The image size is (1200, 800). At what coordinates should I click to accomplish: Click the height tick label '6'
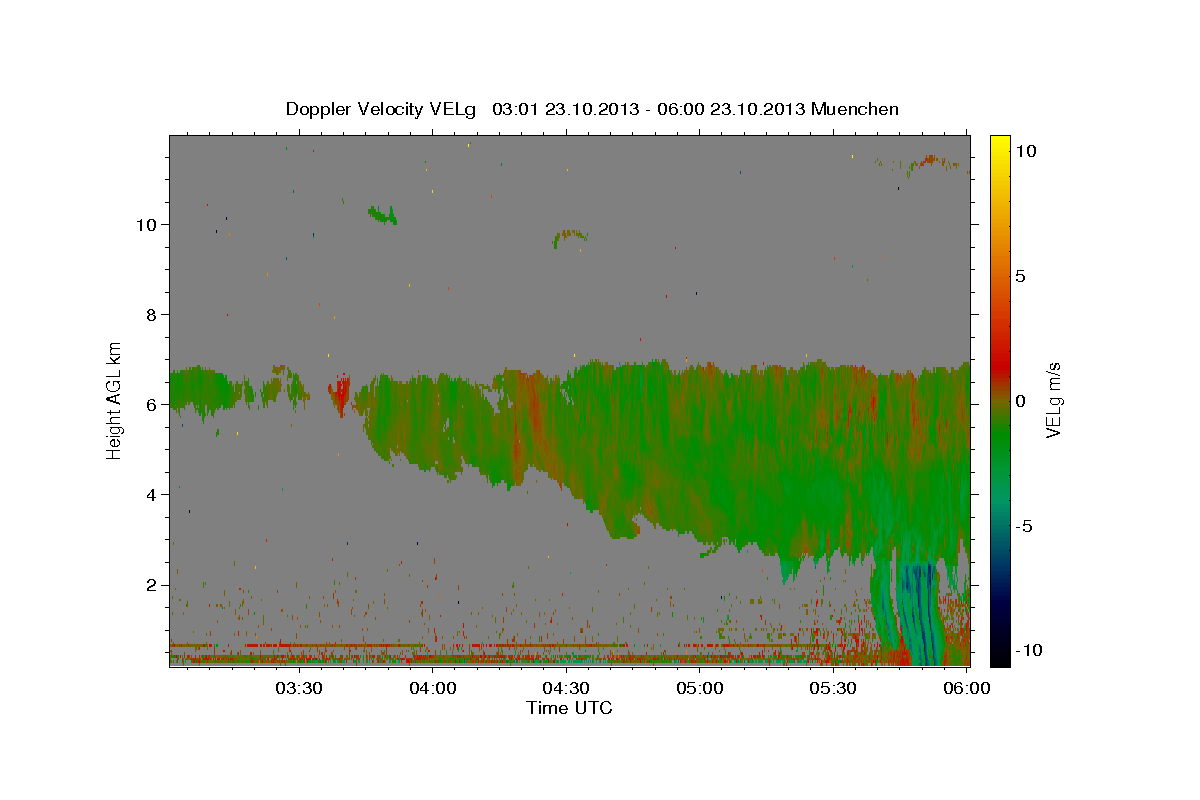click(x=151, y=404)
